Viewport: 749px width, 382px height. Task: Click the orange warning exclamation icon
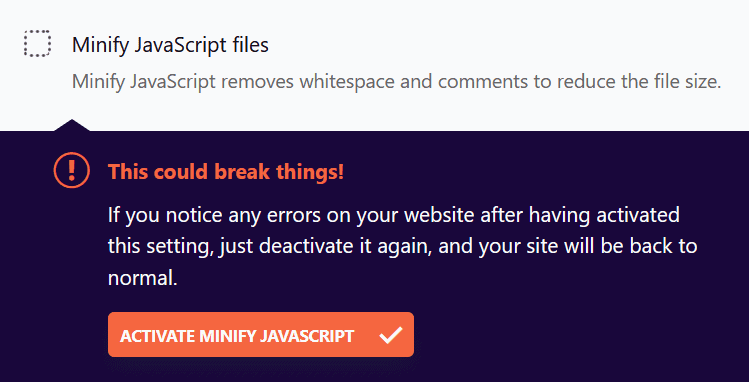[72, 170]
